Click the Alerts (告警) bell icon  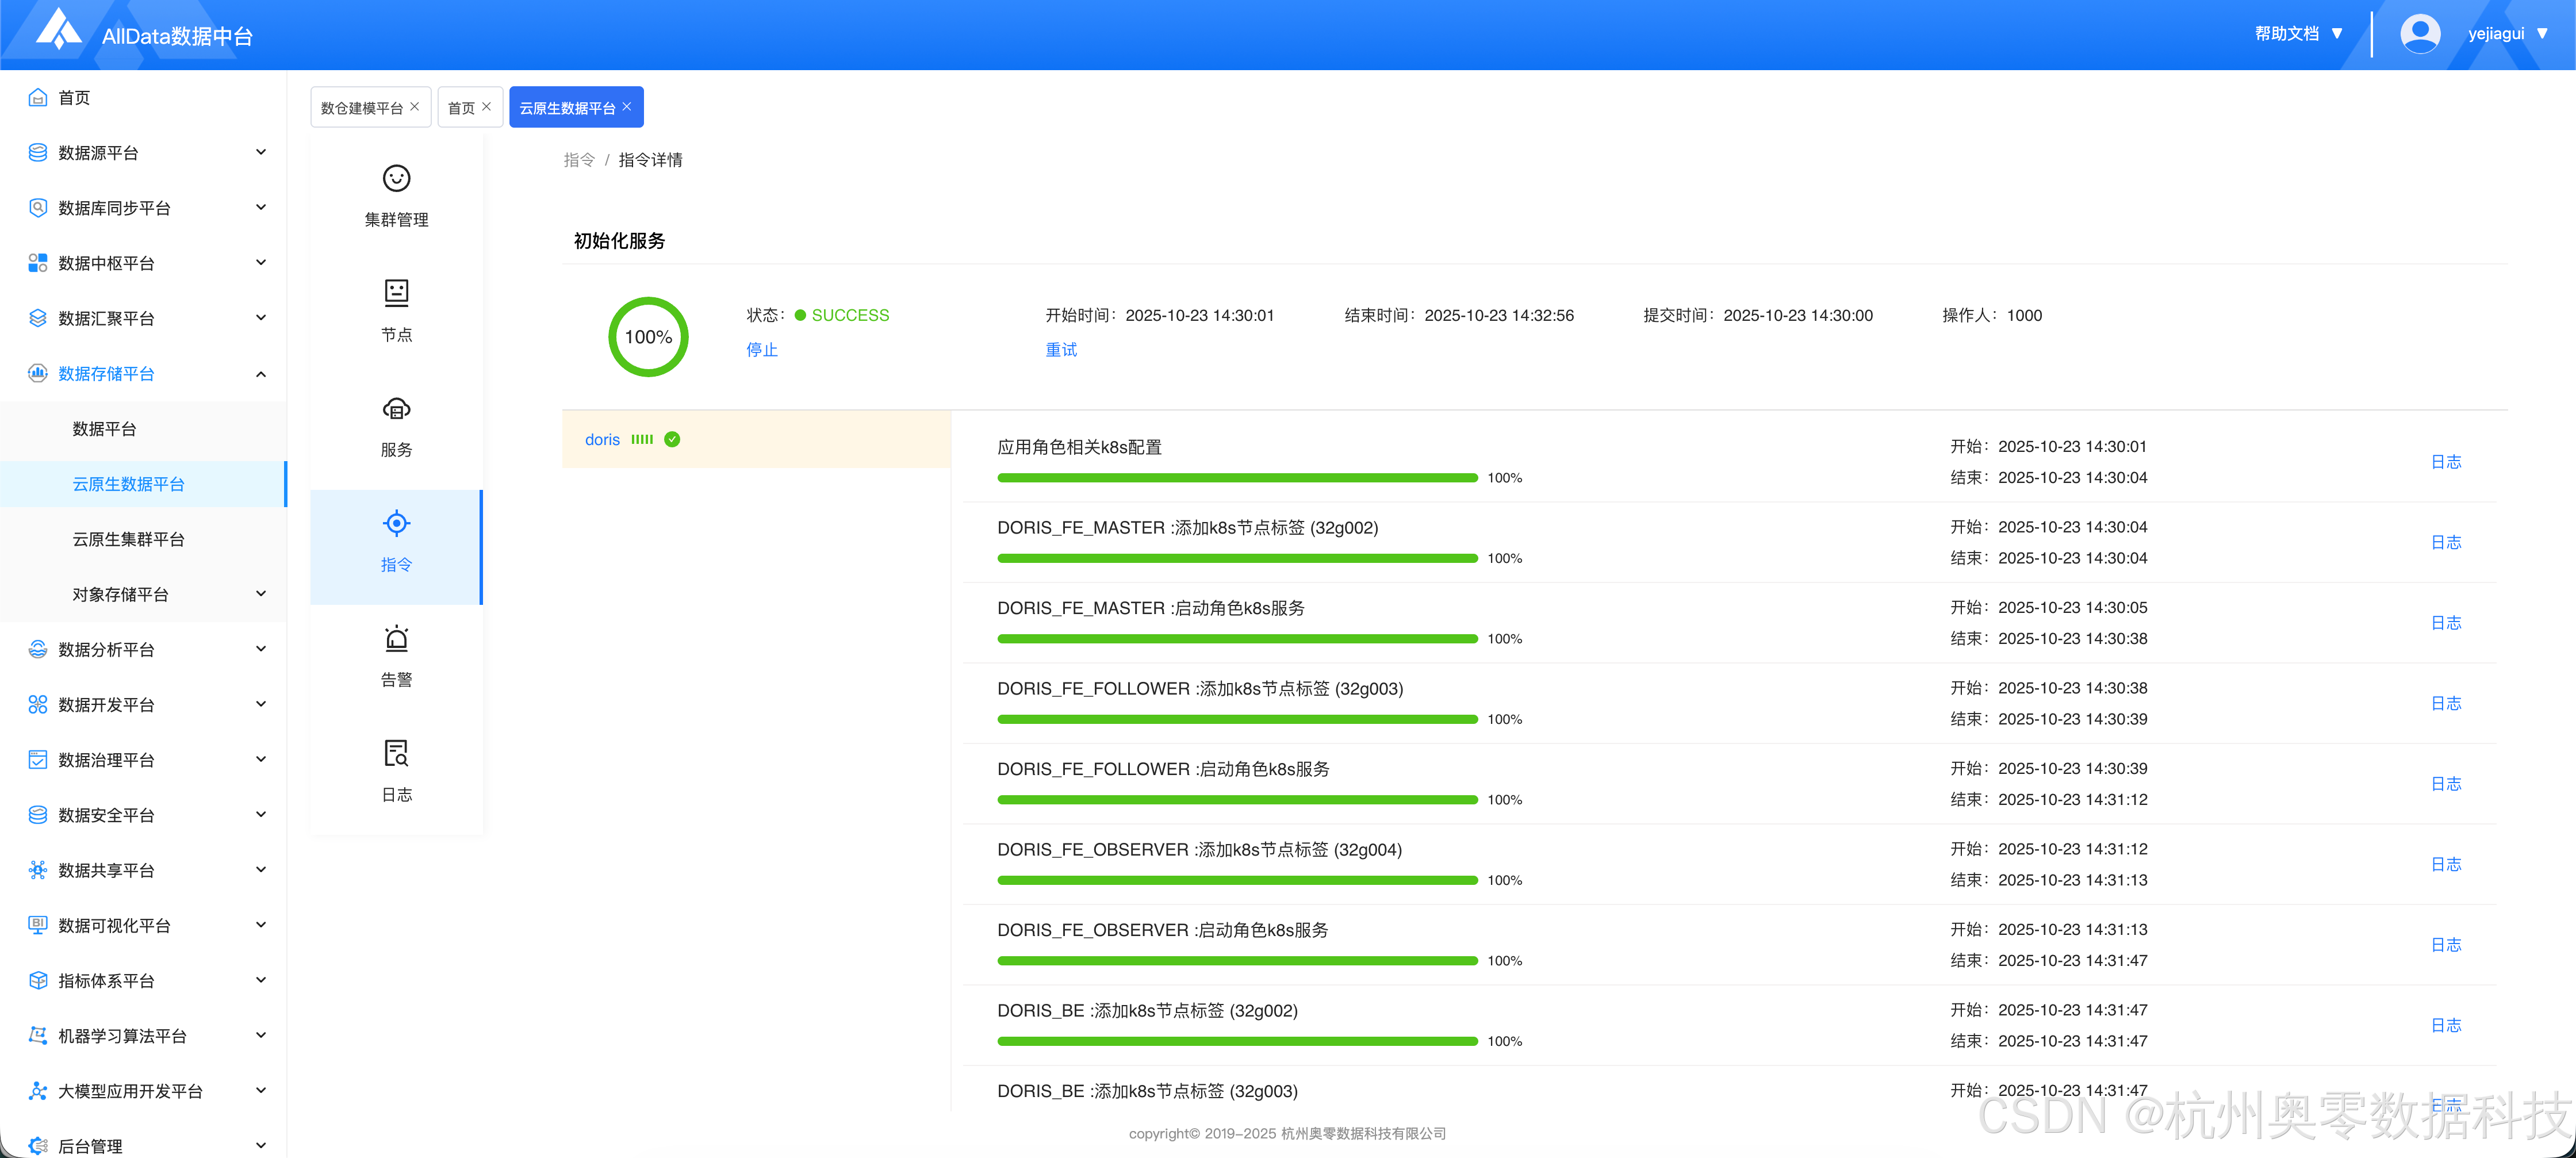pos(396,638)
